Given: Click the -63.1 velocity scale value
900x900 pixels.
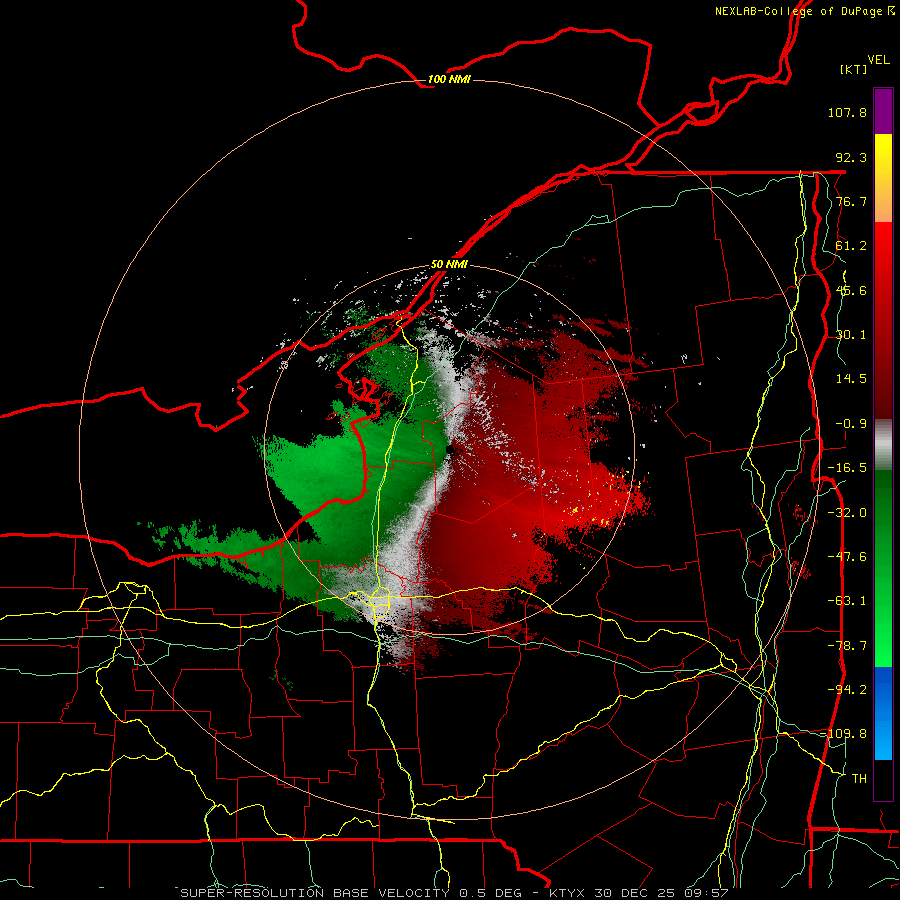Looking at the screenshot, I should coord(847,601).
